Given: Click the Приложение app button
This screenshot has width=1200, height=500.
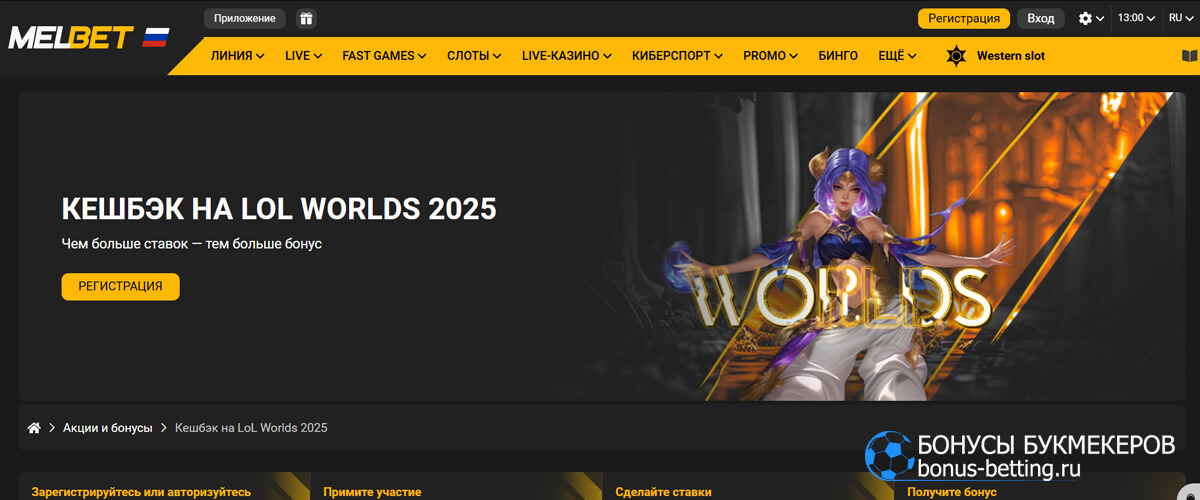Looking at the screenshot, I should click(x=244, y=18).
